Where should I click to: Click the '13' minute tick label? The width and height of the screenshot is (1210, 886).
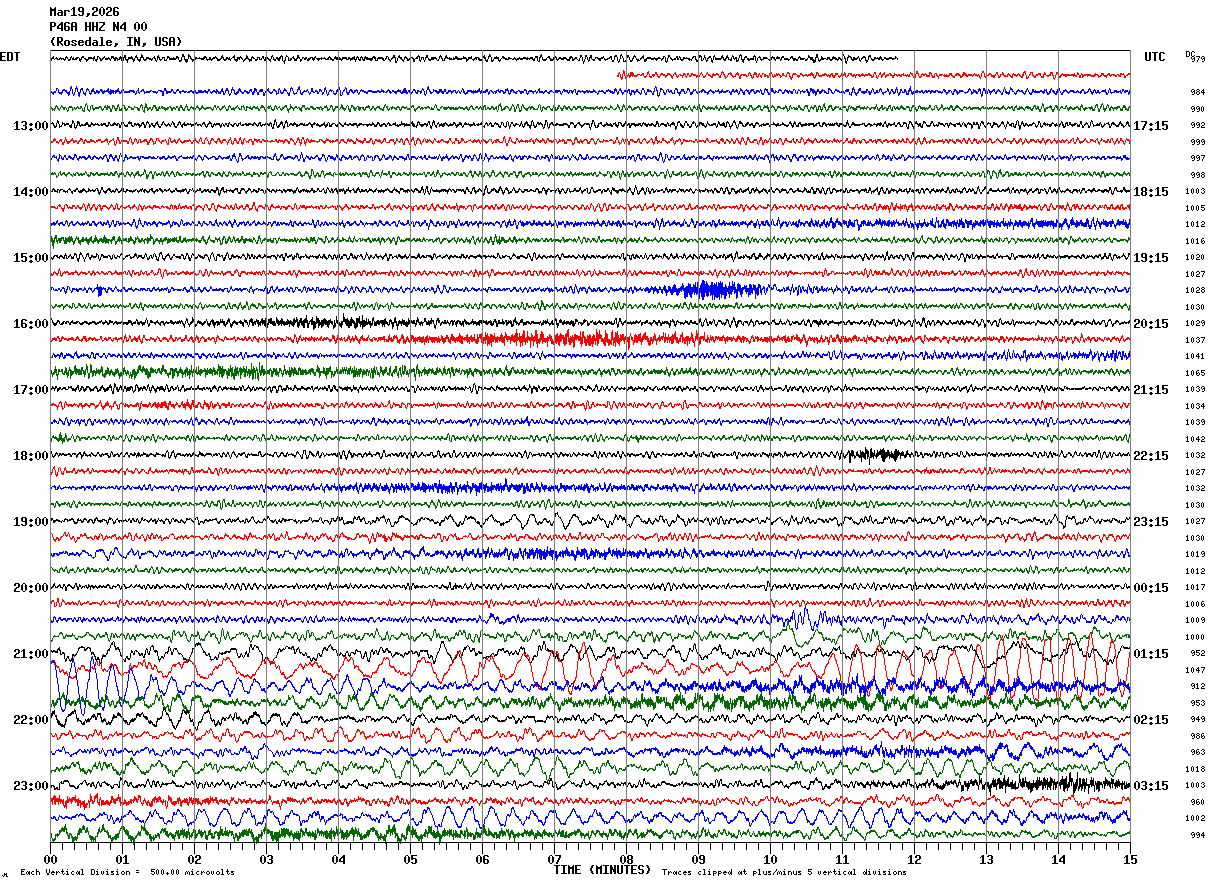[986, 859]
